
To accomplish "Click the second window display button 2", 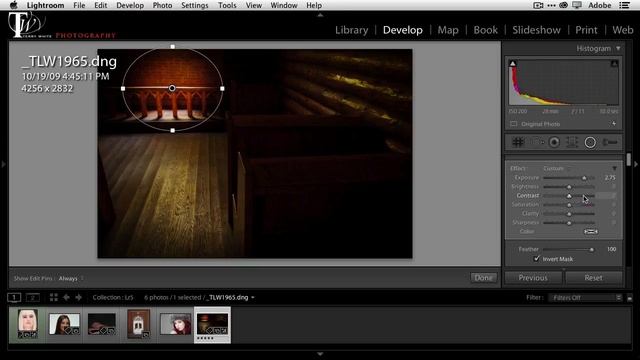I will 33,297.
